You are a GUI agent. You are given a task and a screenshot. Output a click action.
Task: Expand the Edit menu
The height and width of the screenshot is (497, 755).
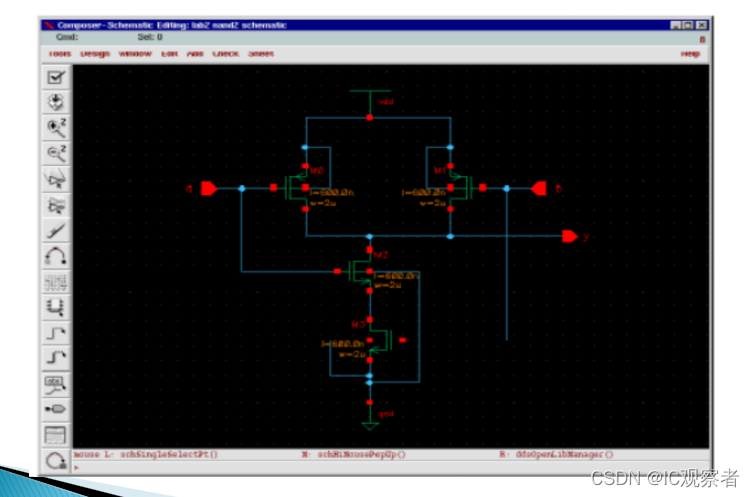pos(170,53)
